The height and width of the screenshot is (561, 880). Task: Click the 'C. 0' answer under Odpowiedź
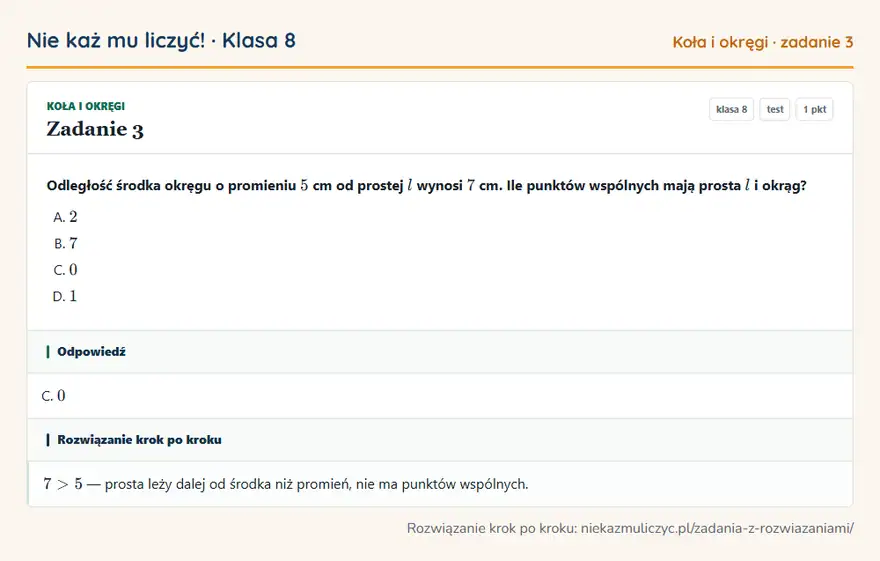point(53,396)
